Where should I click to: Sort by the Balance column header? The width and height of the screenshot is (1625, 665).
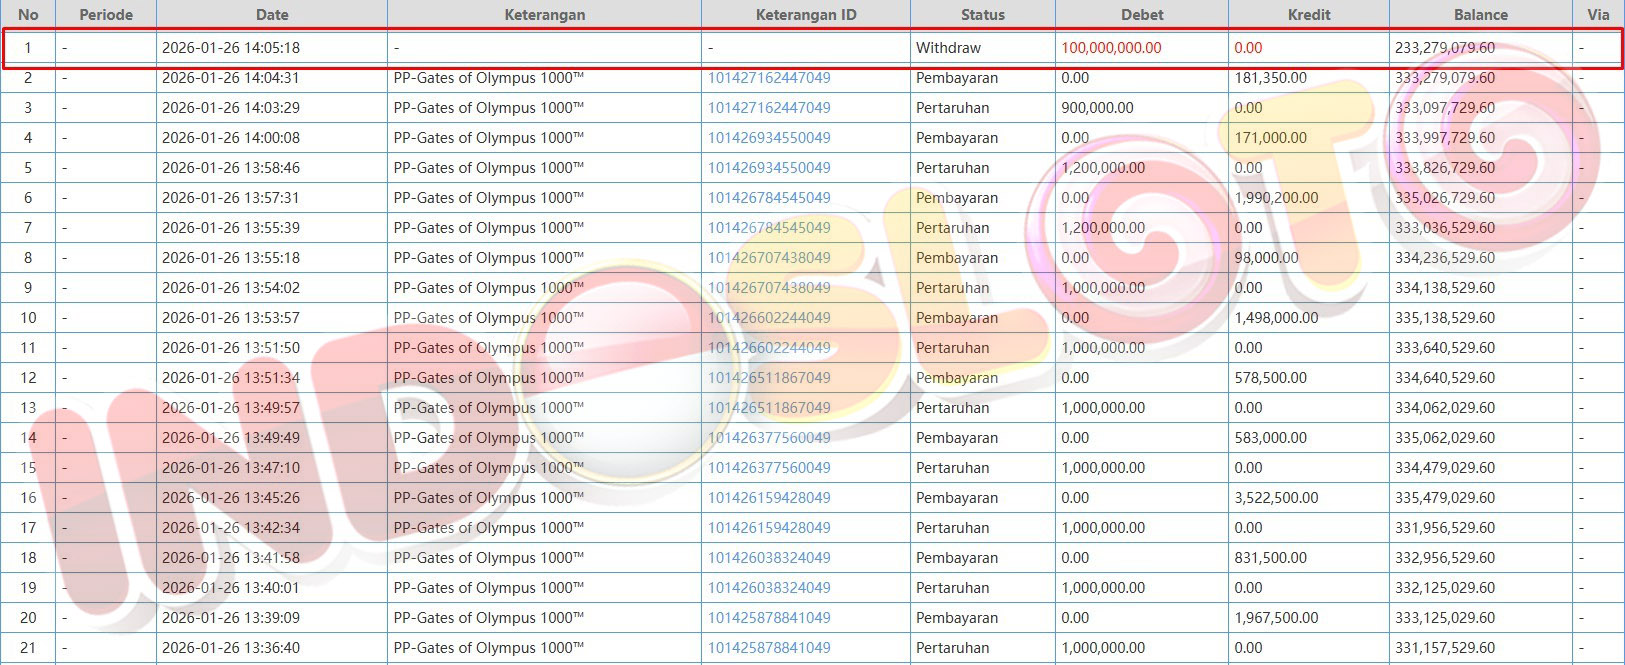1480,15
